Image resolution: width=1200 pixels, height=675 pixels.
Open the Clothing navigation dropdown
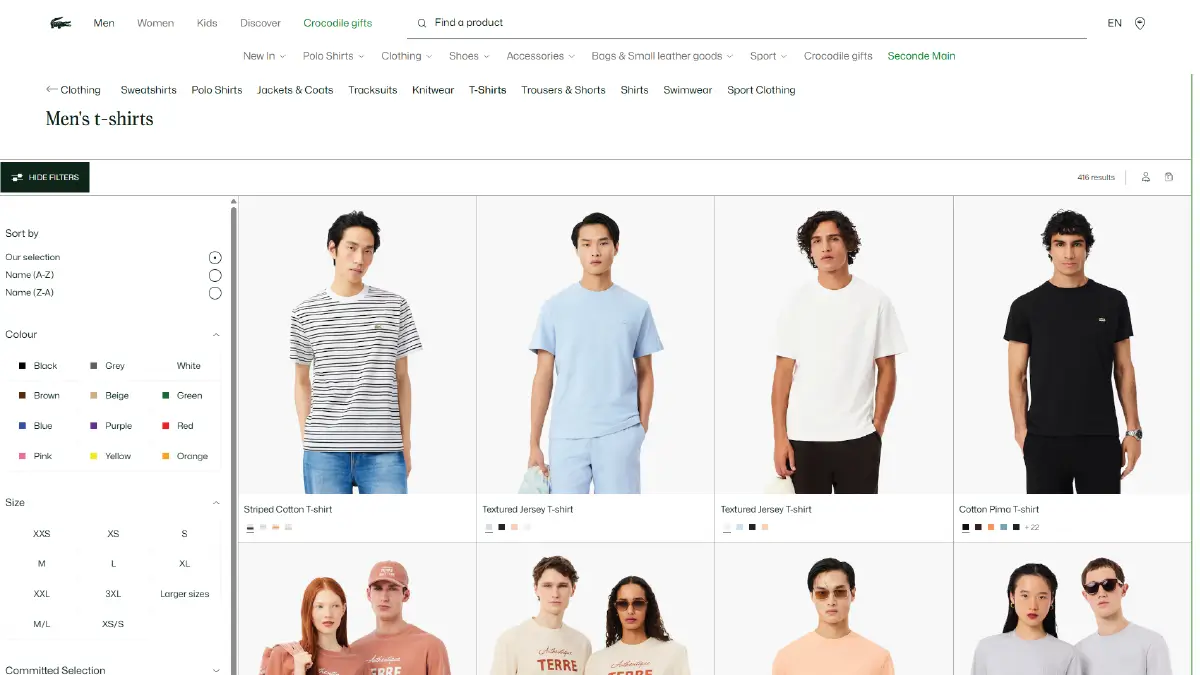tap(406, 56)
